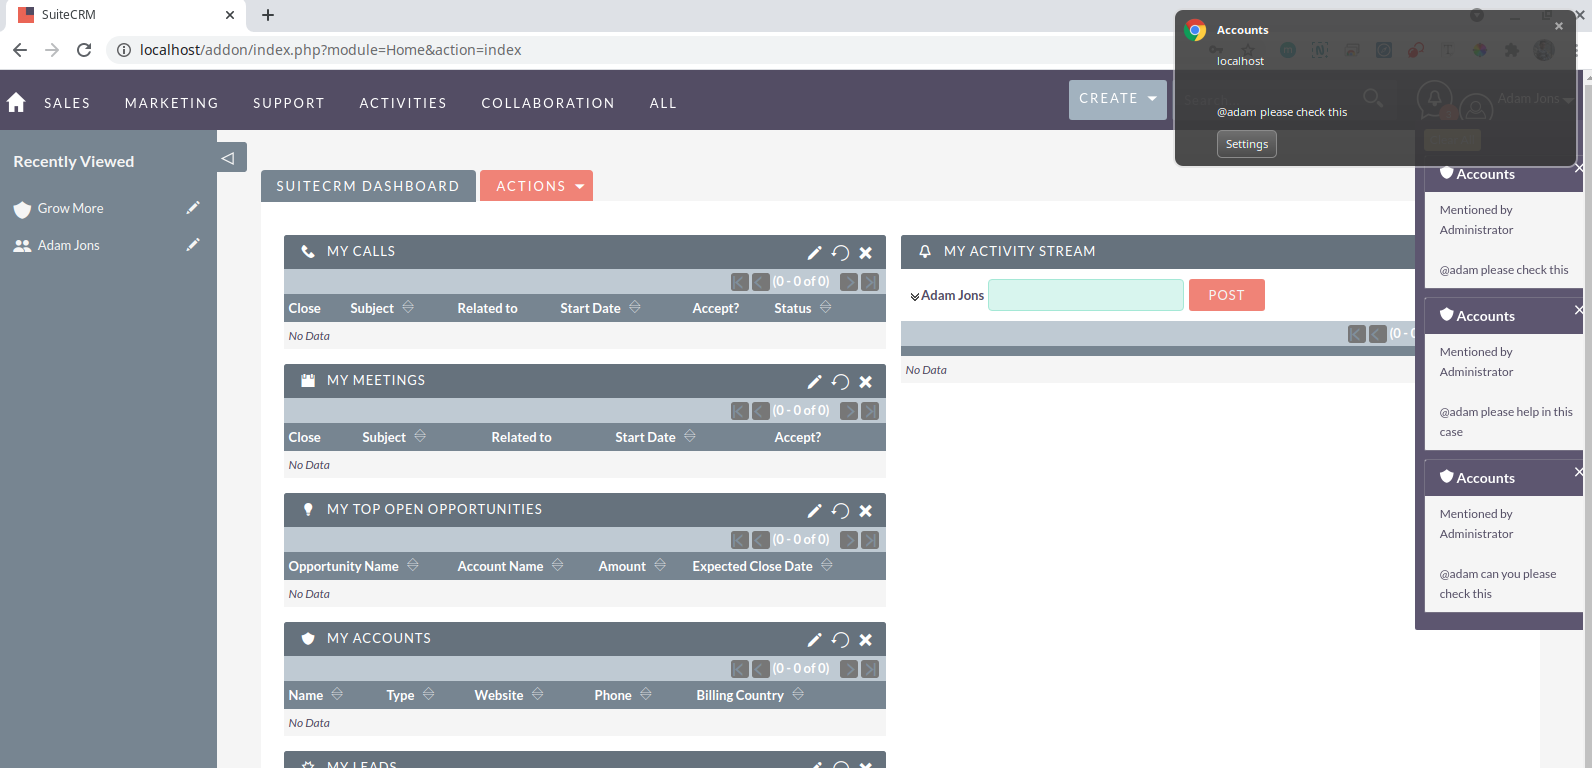Open Marketing menu
Image resolution: width=1592 pixels, height=768 pixels.
point(172,103)
